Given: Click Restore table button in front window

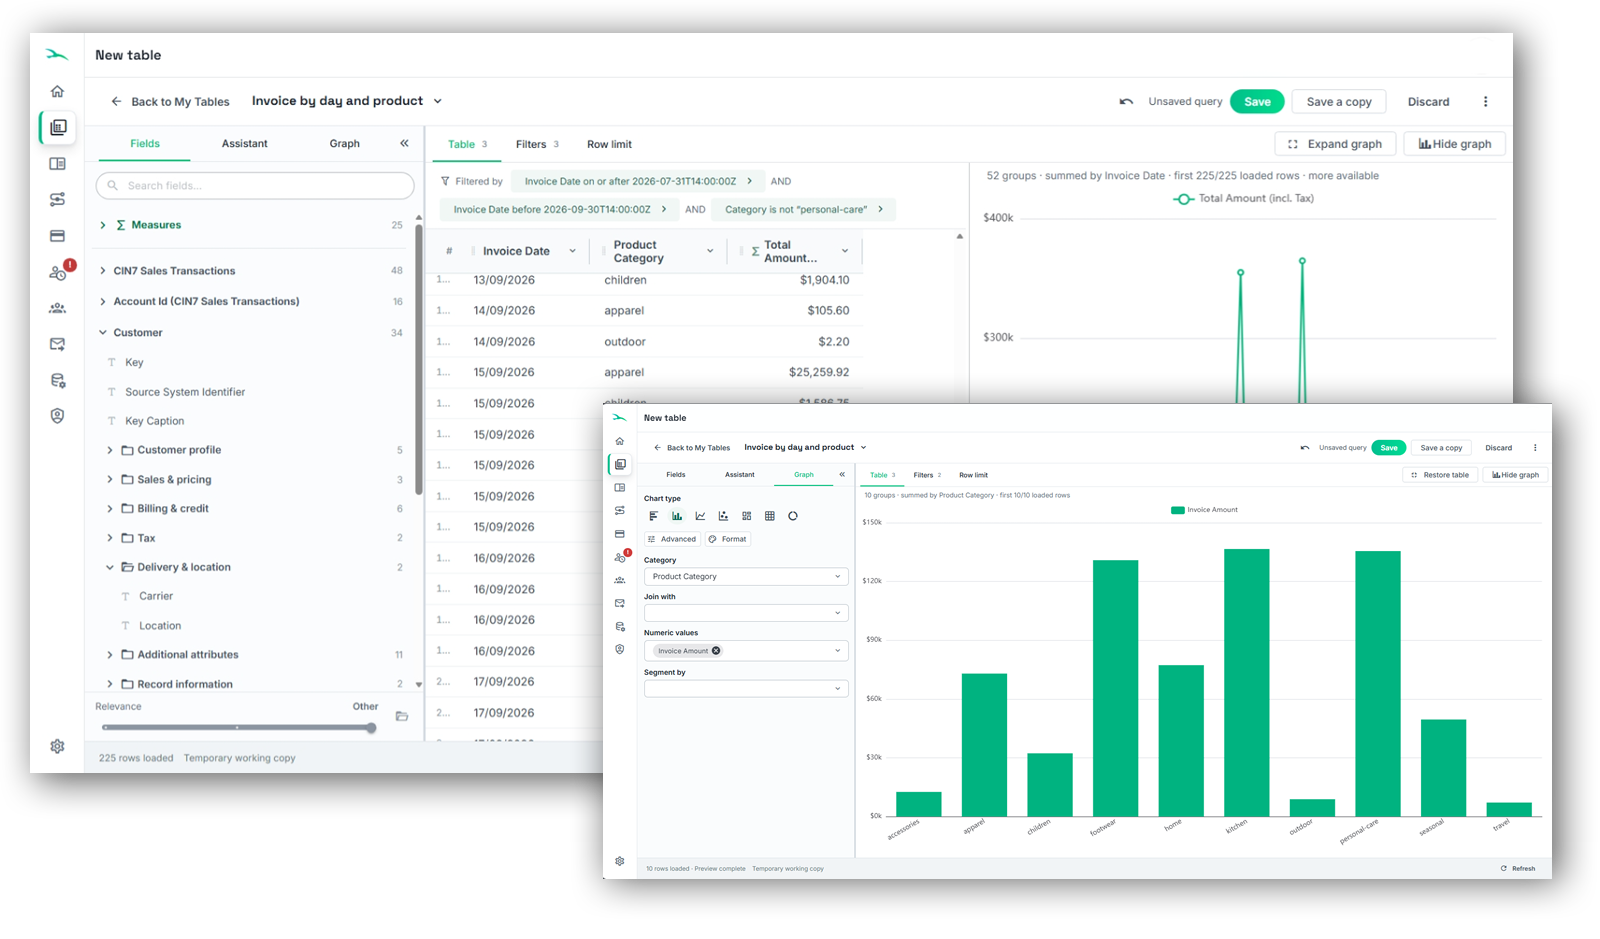Looking at the screenshot, I should click(x=1440, y=475).
